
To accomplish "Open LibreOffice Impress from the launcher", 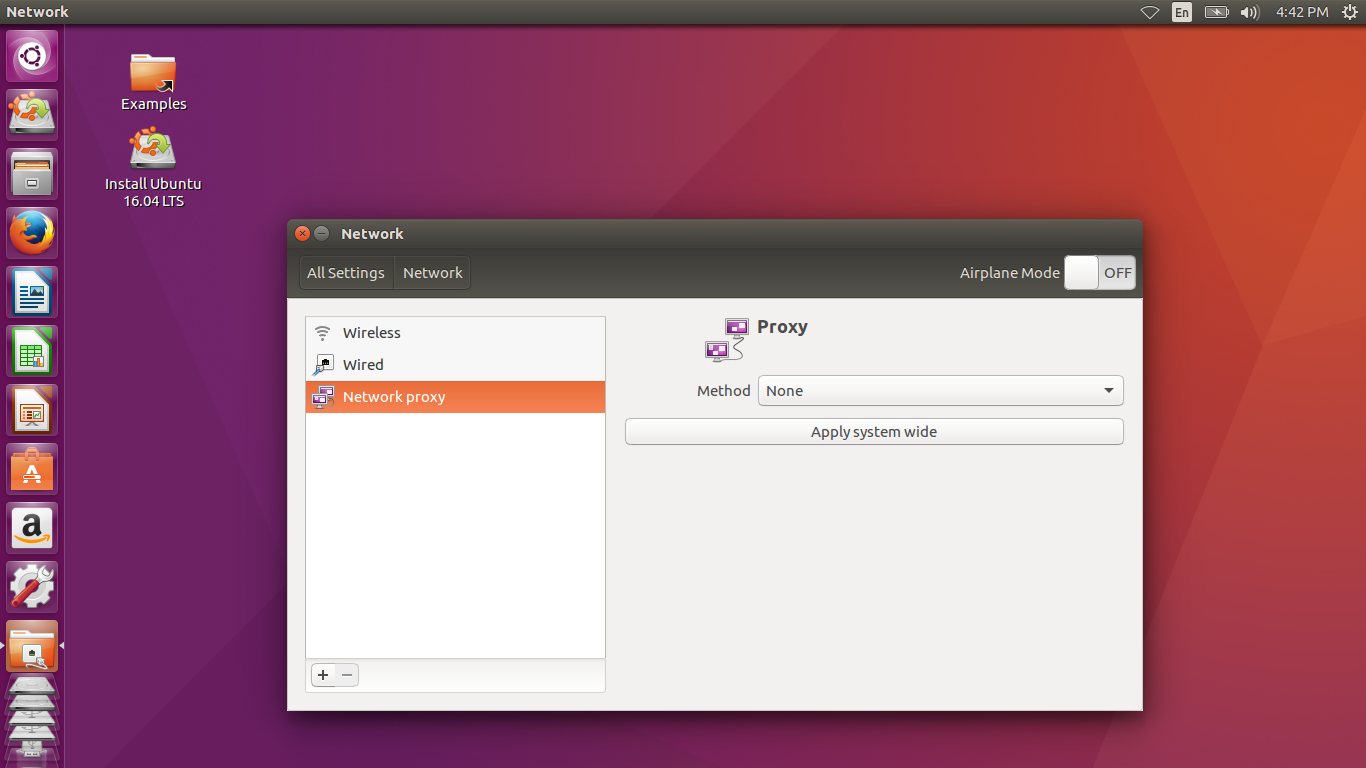I will pyautogui.click(x=33, y=410).
